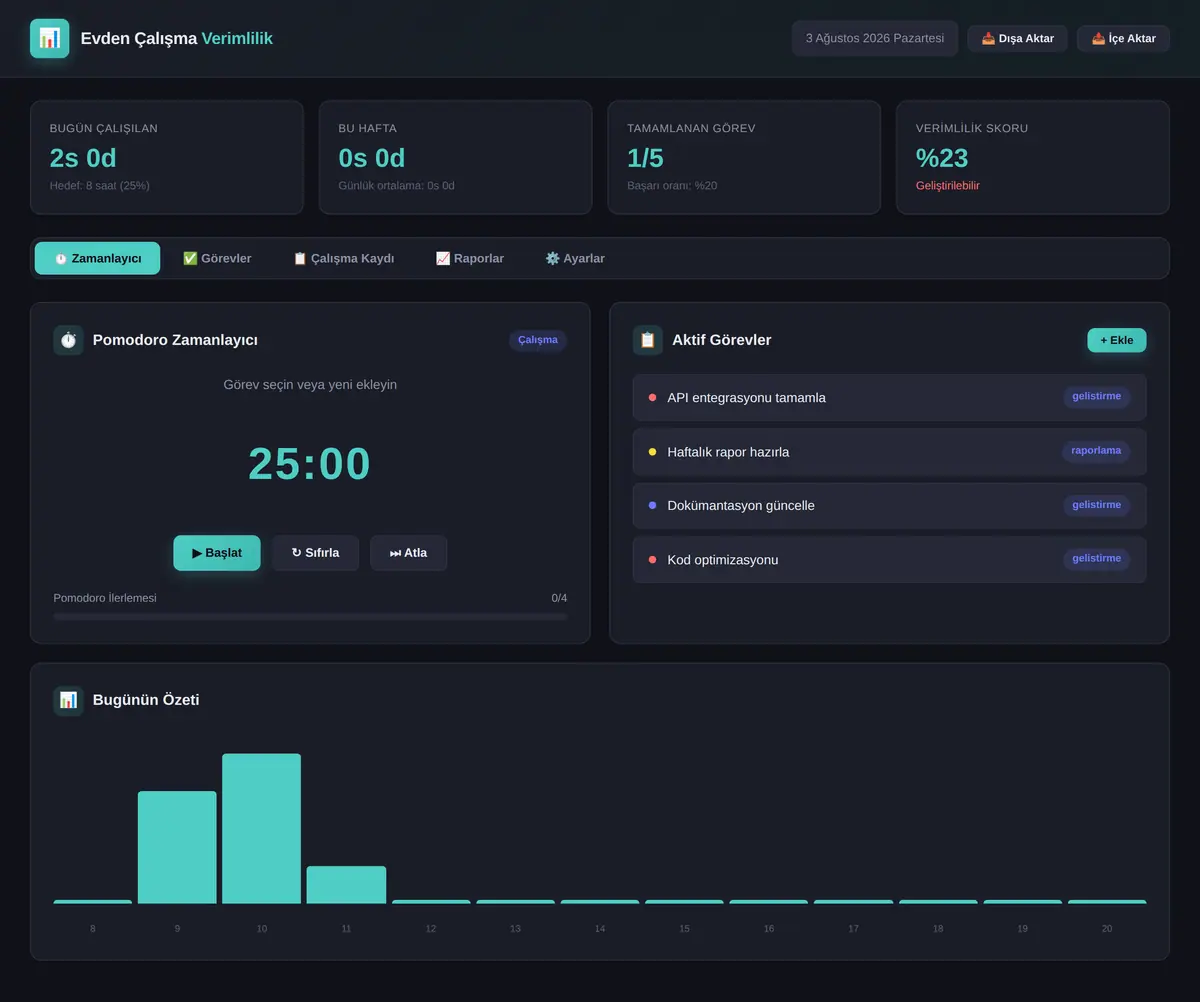Click the 9 o'clock chart bar
The width and height of the screenshot is (1200, 1002).
tap(177, 848)
